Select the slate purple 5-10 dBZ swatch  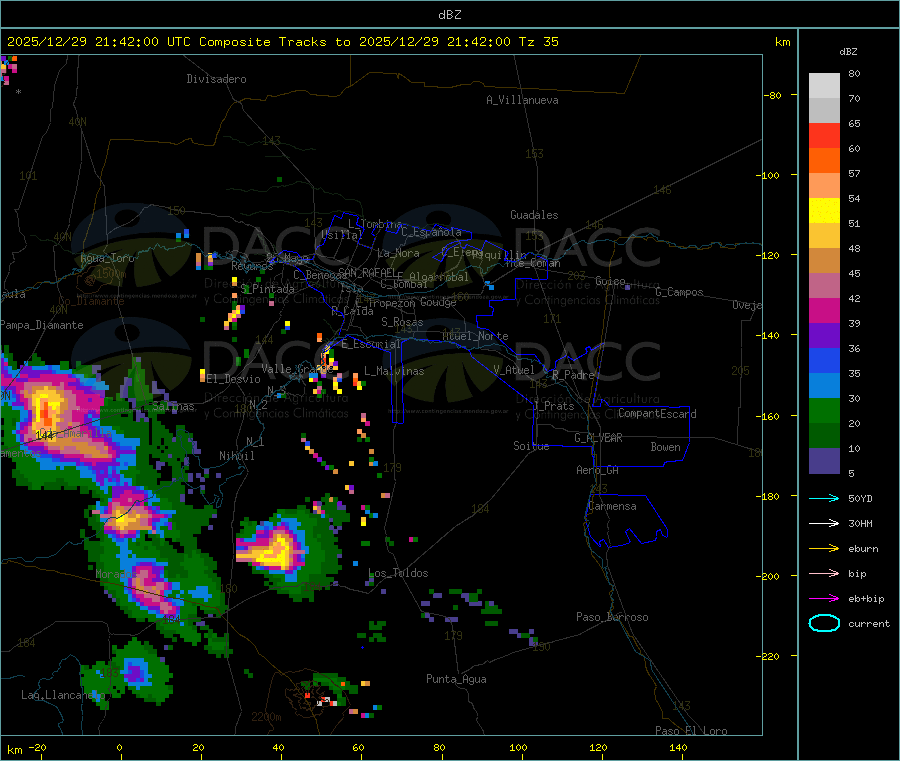pyautogui.click(x=824, y=461)
